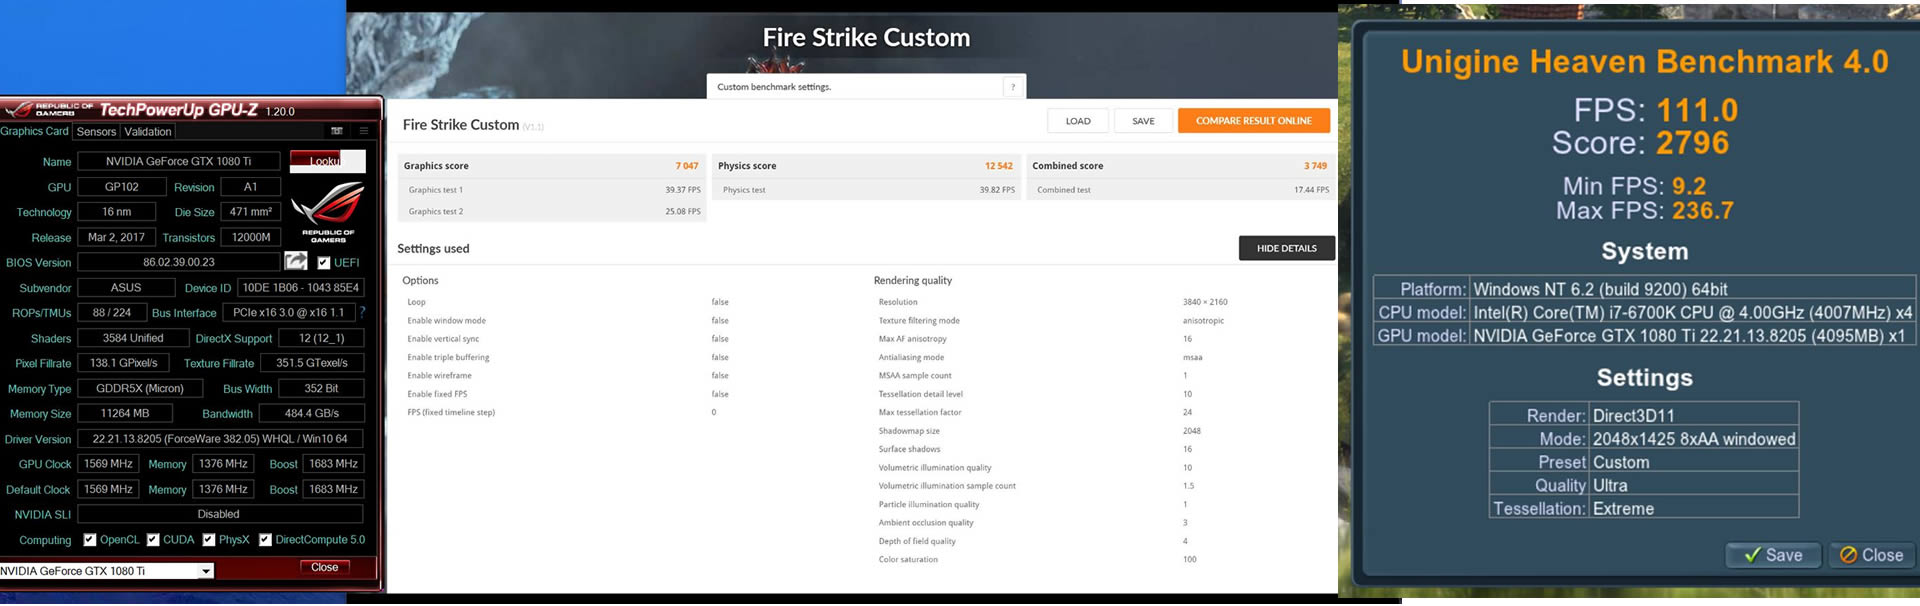Click Close in Heaven Benchmark results

coord(1872,555)
